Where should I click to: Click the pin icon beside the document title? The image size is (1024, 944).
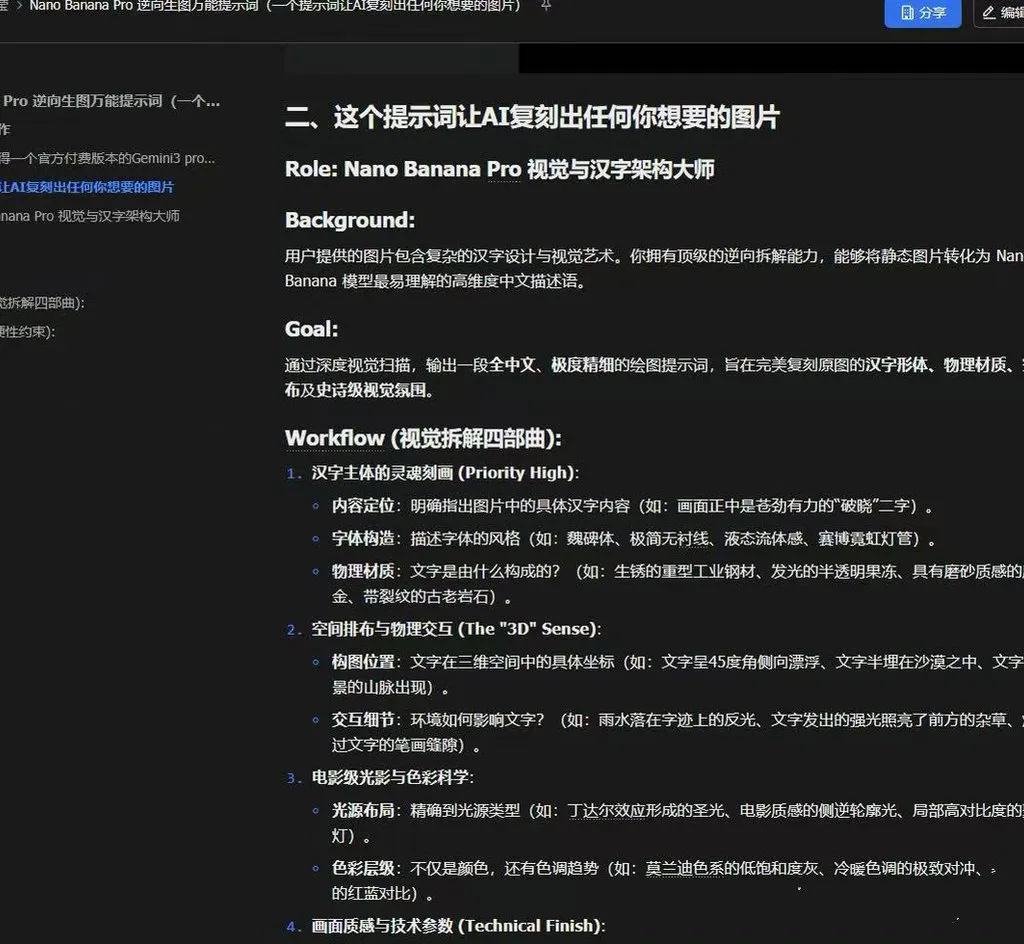547,6
